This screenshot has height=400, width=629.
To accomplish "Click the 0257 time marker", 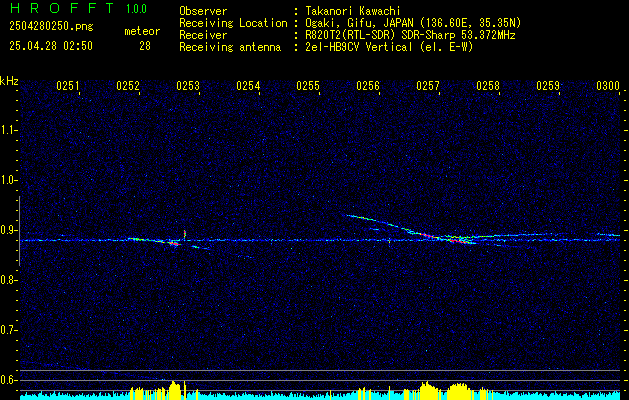I will point(428,86).
